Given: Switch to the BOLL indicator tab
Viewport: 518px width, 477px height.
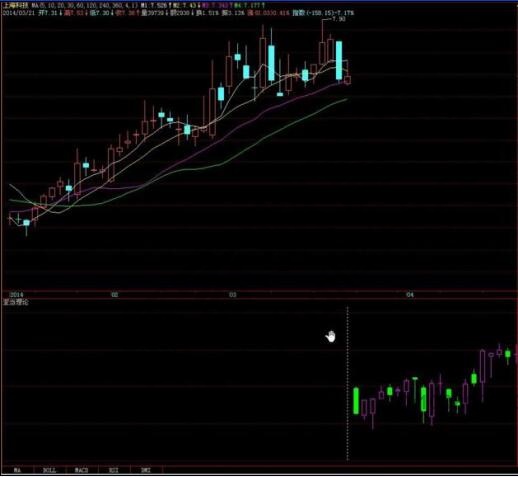Looking at the screenshot, I should point(49,470).
